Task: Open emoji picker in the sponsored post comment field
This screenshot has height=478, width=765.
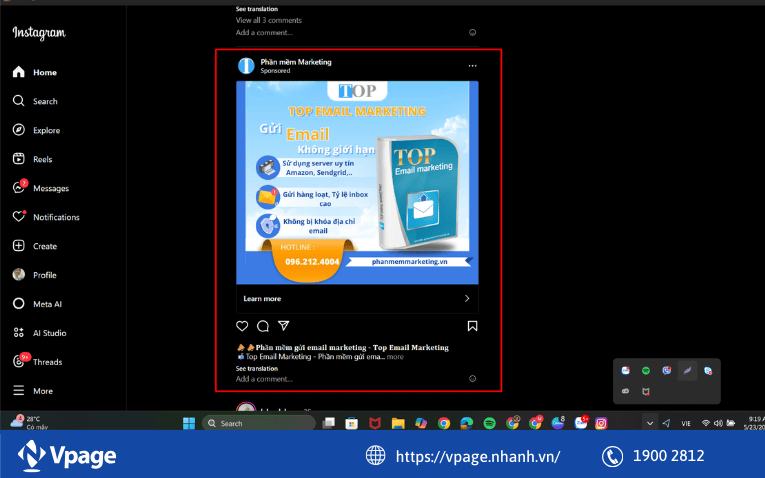Action: tap(472, 378)
